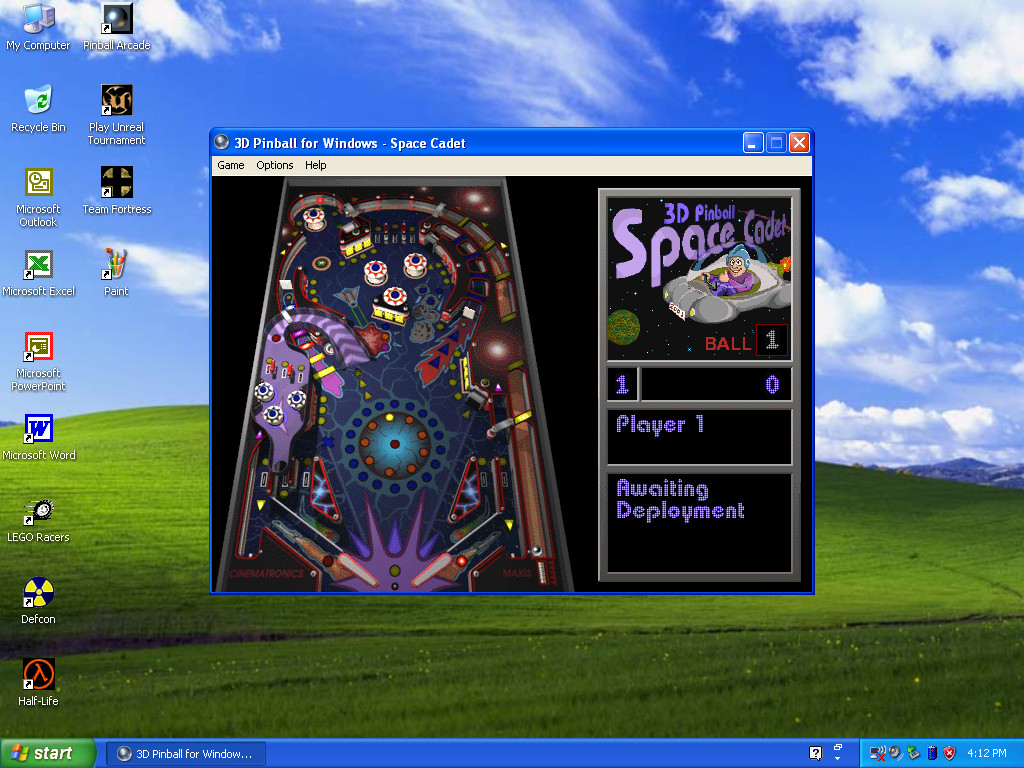Click the speaker volume tray icon
1024x768 pixels.
click(895, 753)
